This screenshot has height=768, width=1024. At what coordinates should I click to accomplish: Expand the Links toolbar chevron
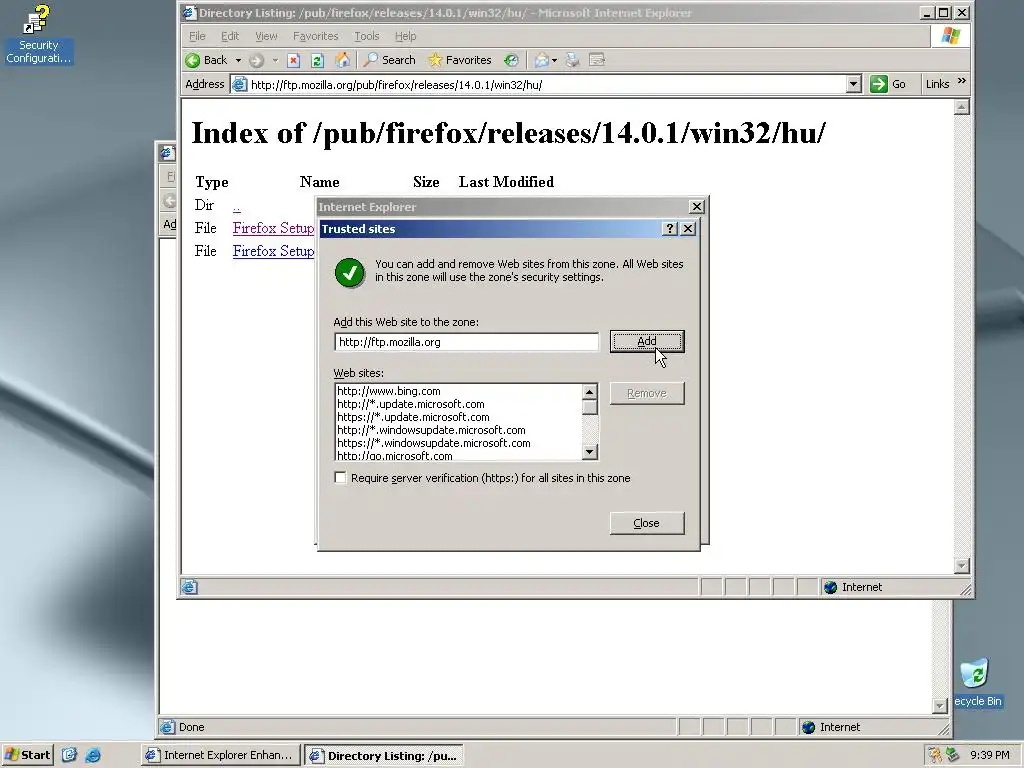click(961, 81)
